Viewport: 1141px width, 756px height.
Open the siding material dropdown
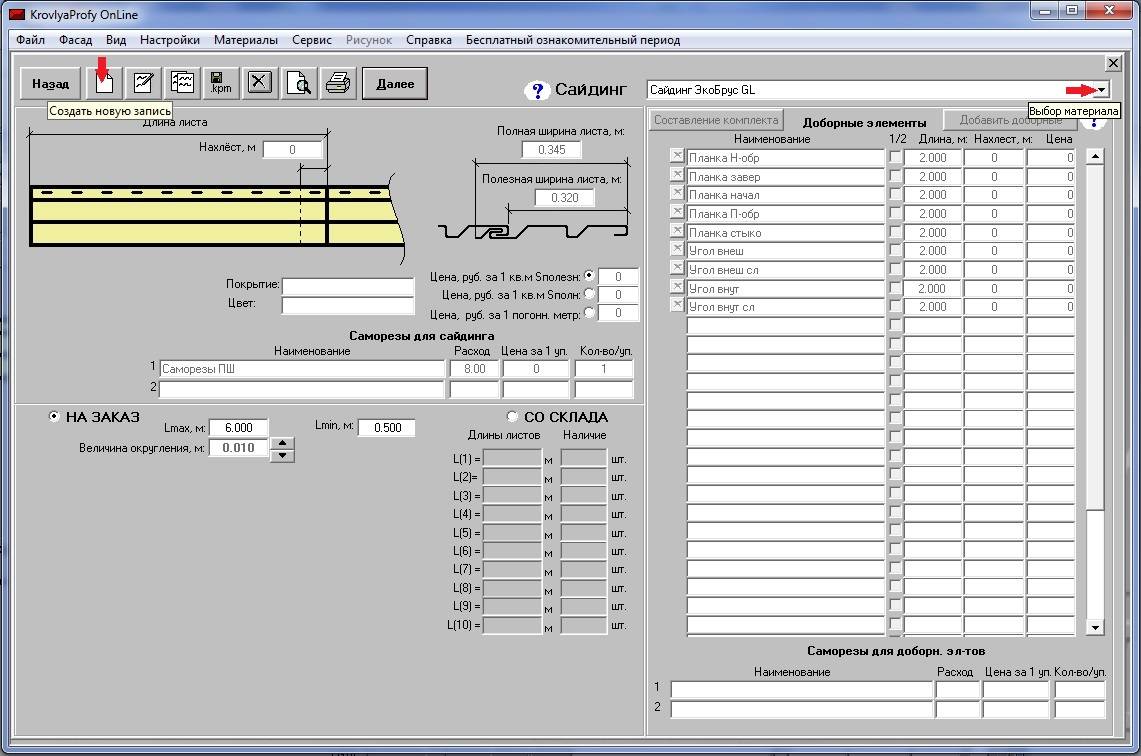click(1101, 90)
